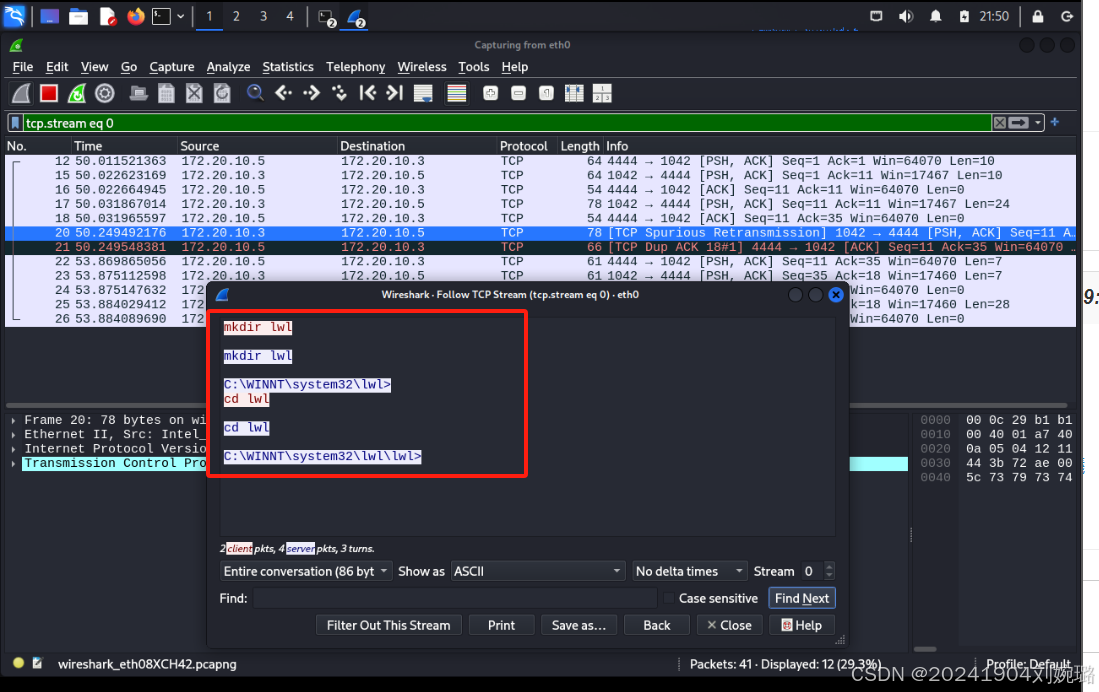Find a packet with the magnifier icon
The height and width of the screenshot is (692, 1099).
pyautogui.click(x=255, y=93)
